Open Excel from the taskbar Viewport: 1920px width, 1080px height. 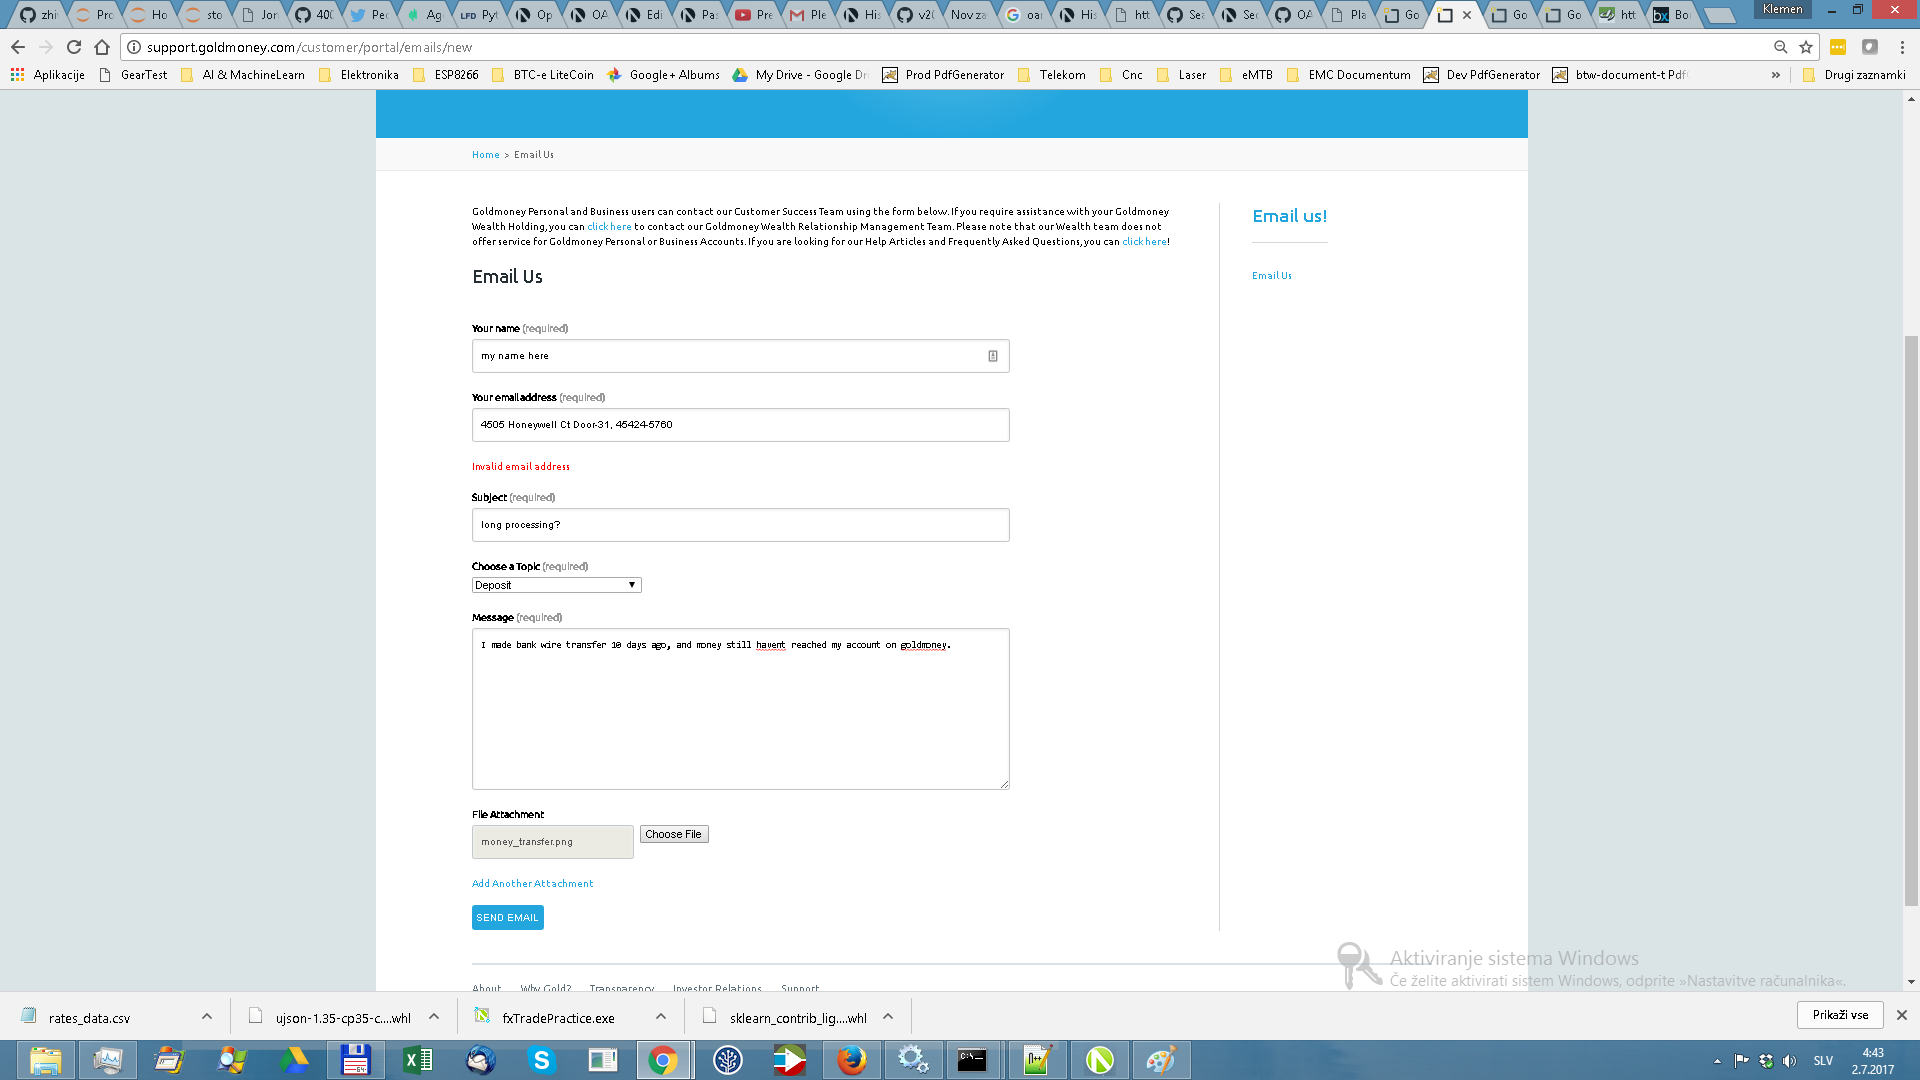[x=418, y=1060]
